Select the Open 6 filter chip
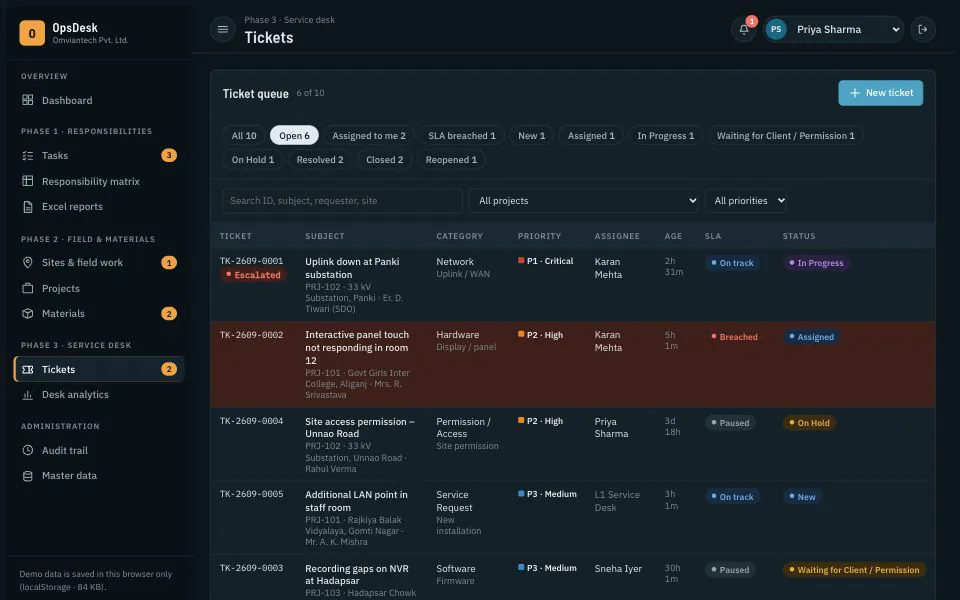 294,136
